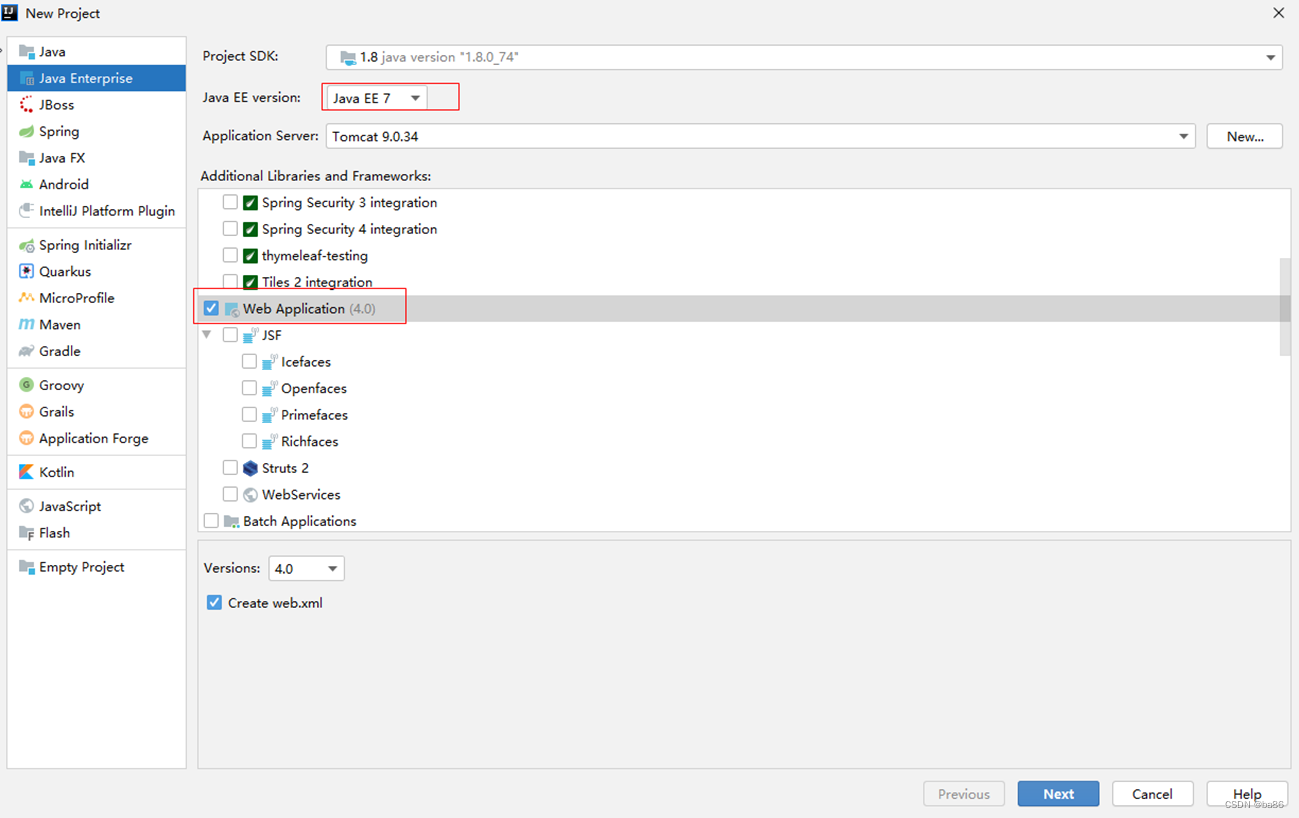Click the Flash folder icon
Screen dimensions: 1299x818
click(x=27, y=533)
